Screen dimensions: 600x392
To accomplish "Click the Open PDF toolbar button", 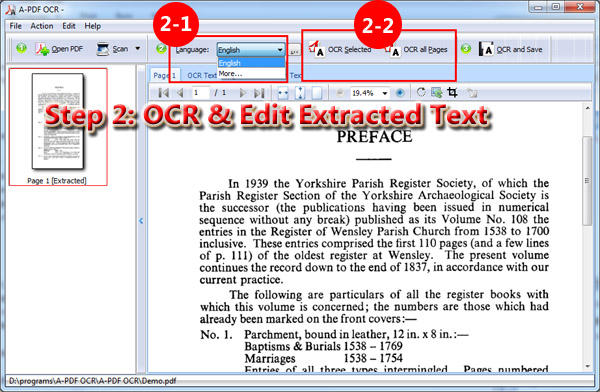I will 60,49.
